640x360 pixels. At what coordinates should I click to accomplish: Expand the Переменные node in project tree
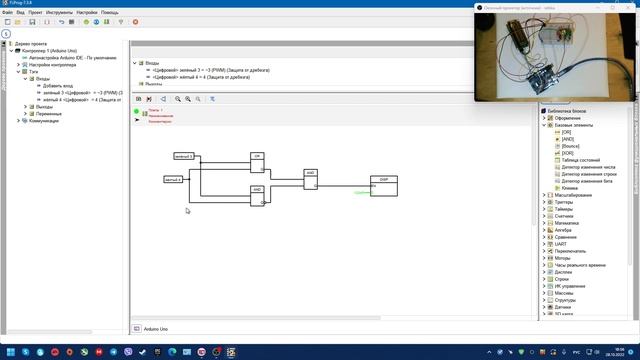pyautogui.click(x=25, y=113)
